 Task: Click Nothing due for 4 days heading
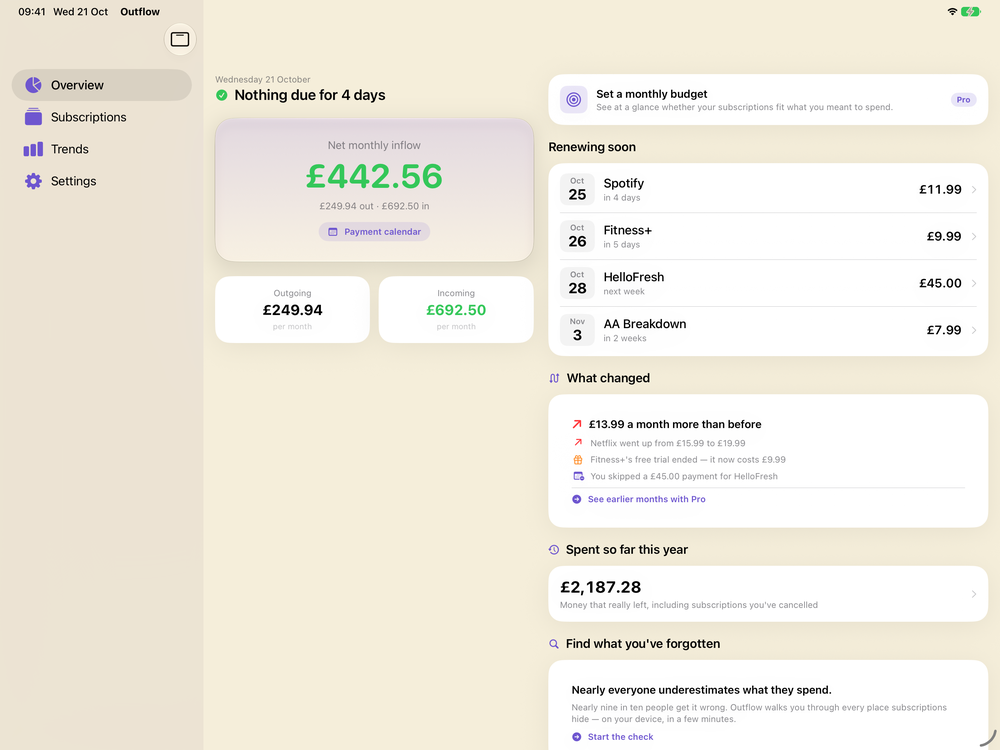click(x=310, y=95)
